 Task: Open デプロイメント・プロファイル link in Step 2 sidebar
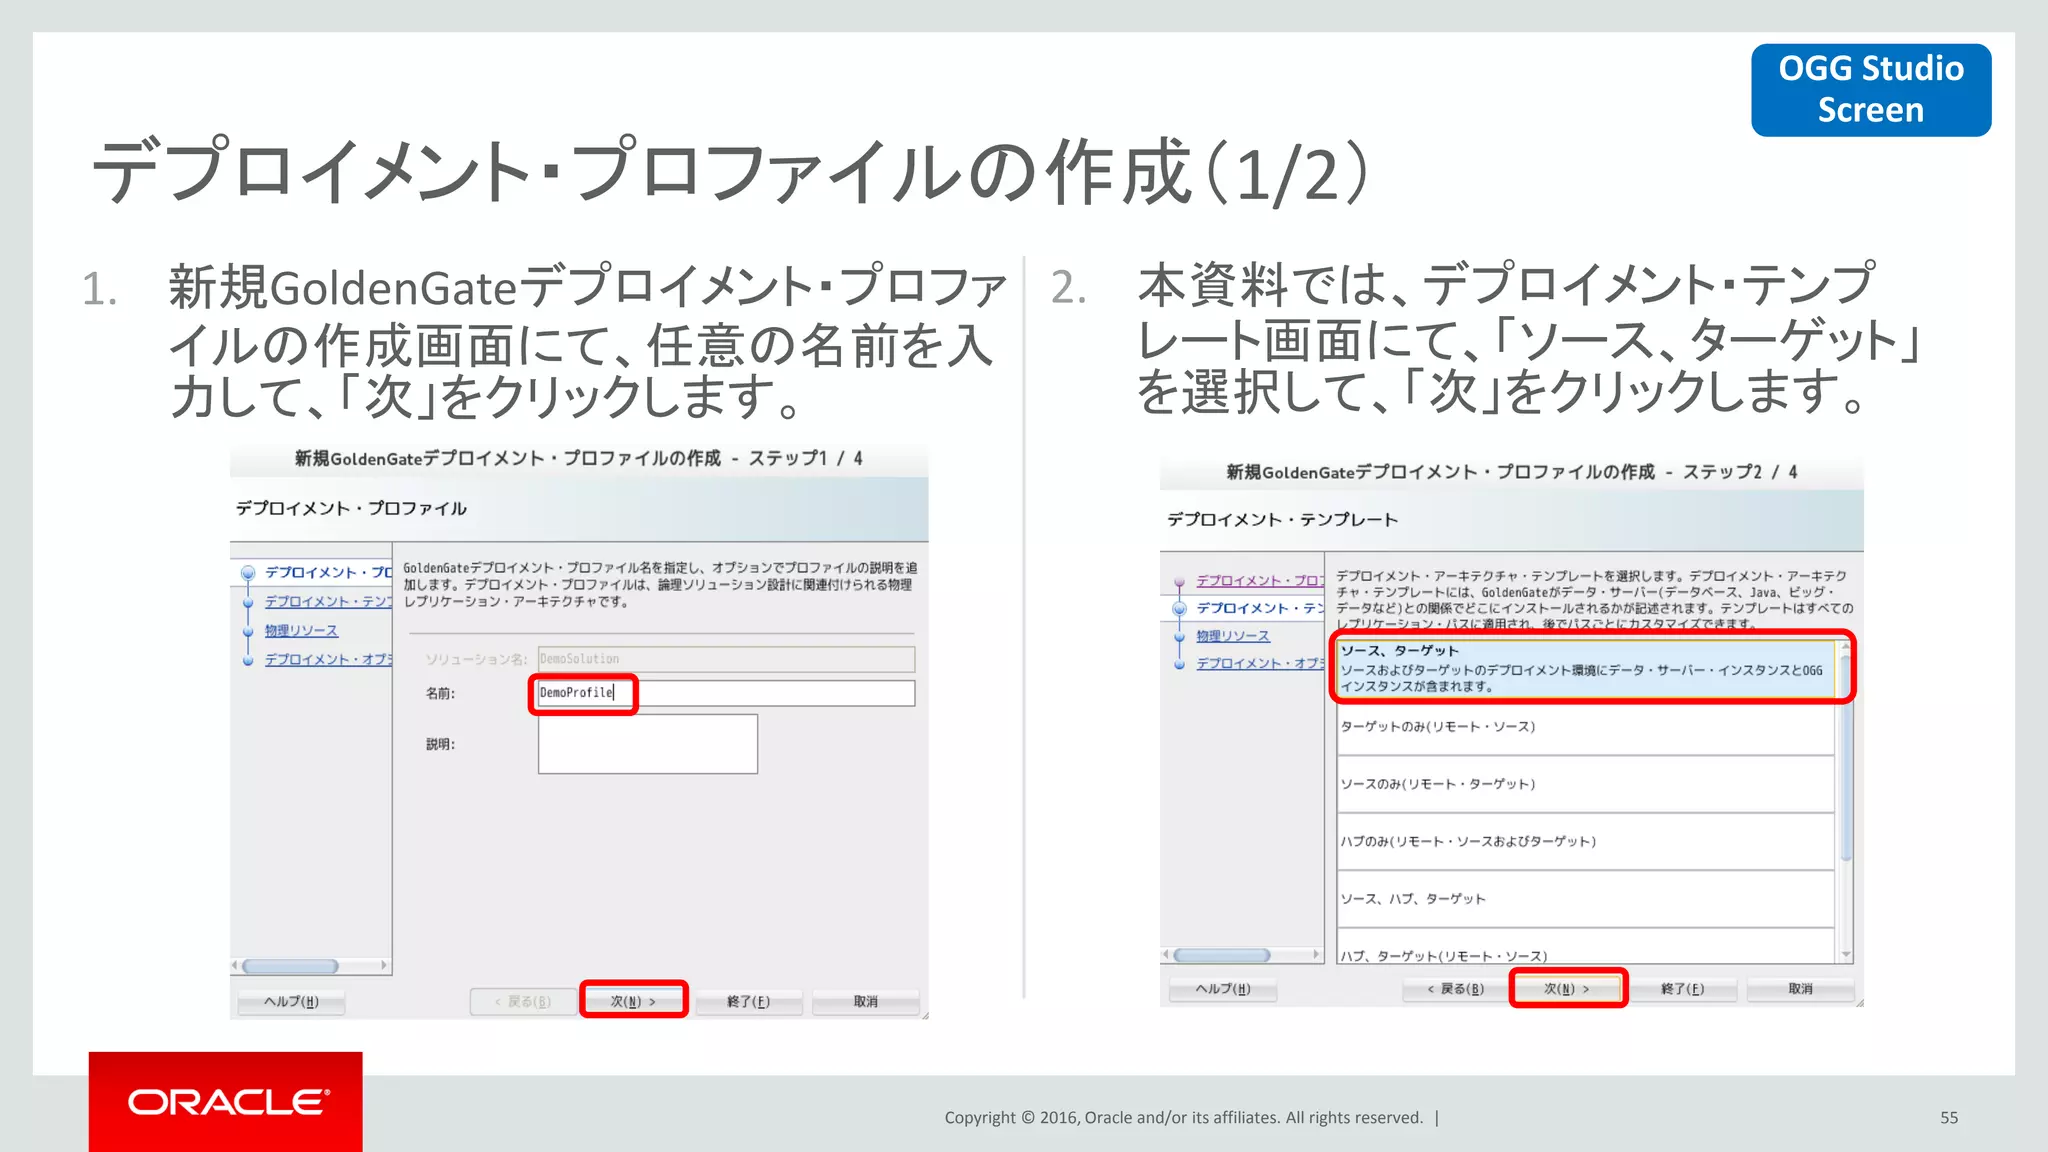(1259, 580)
